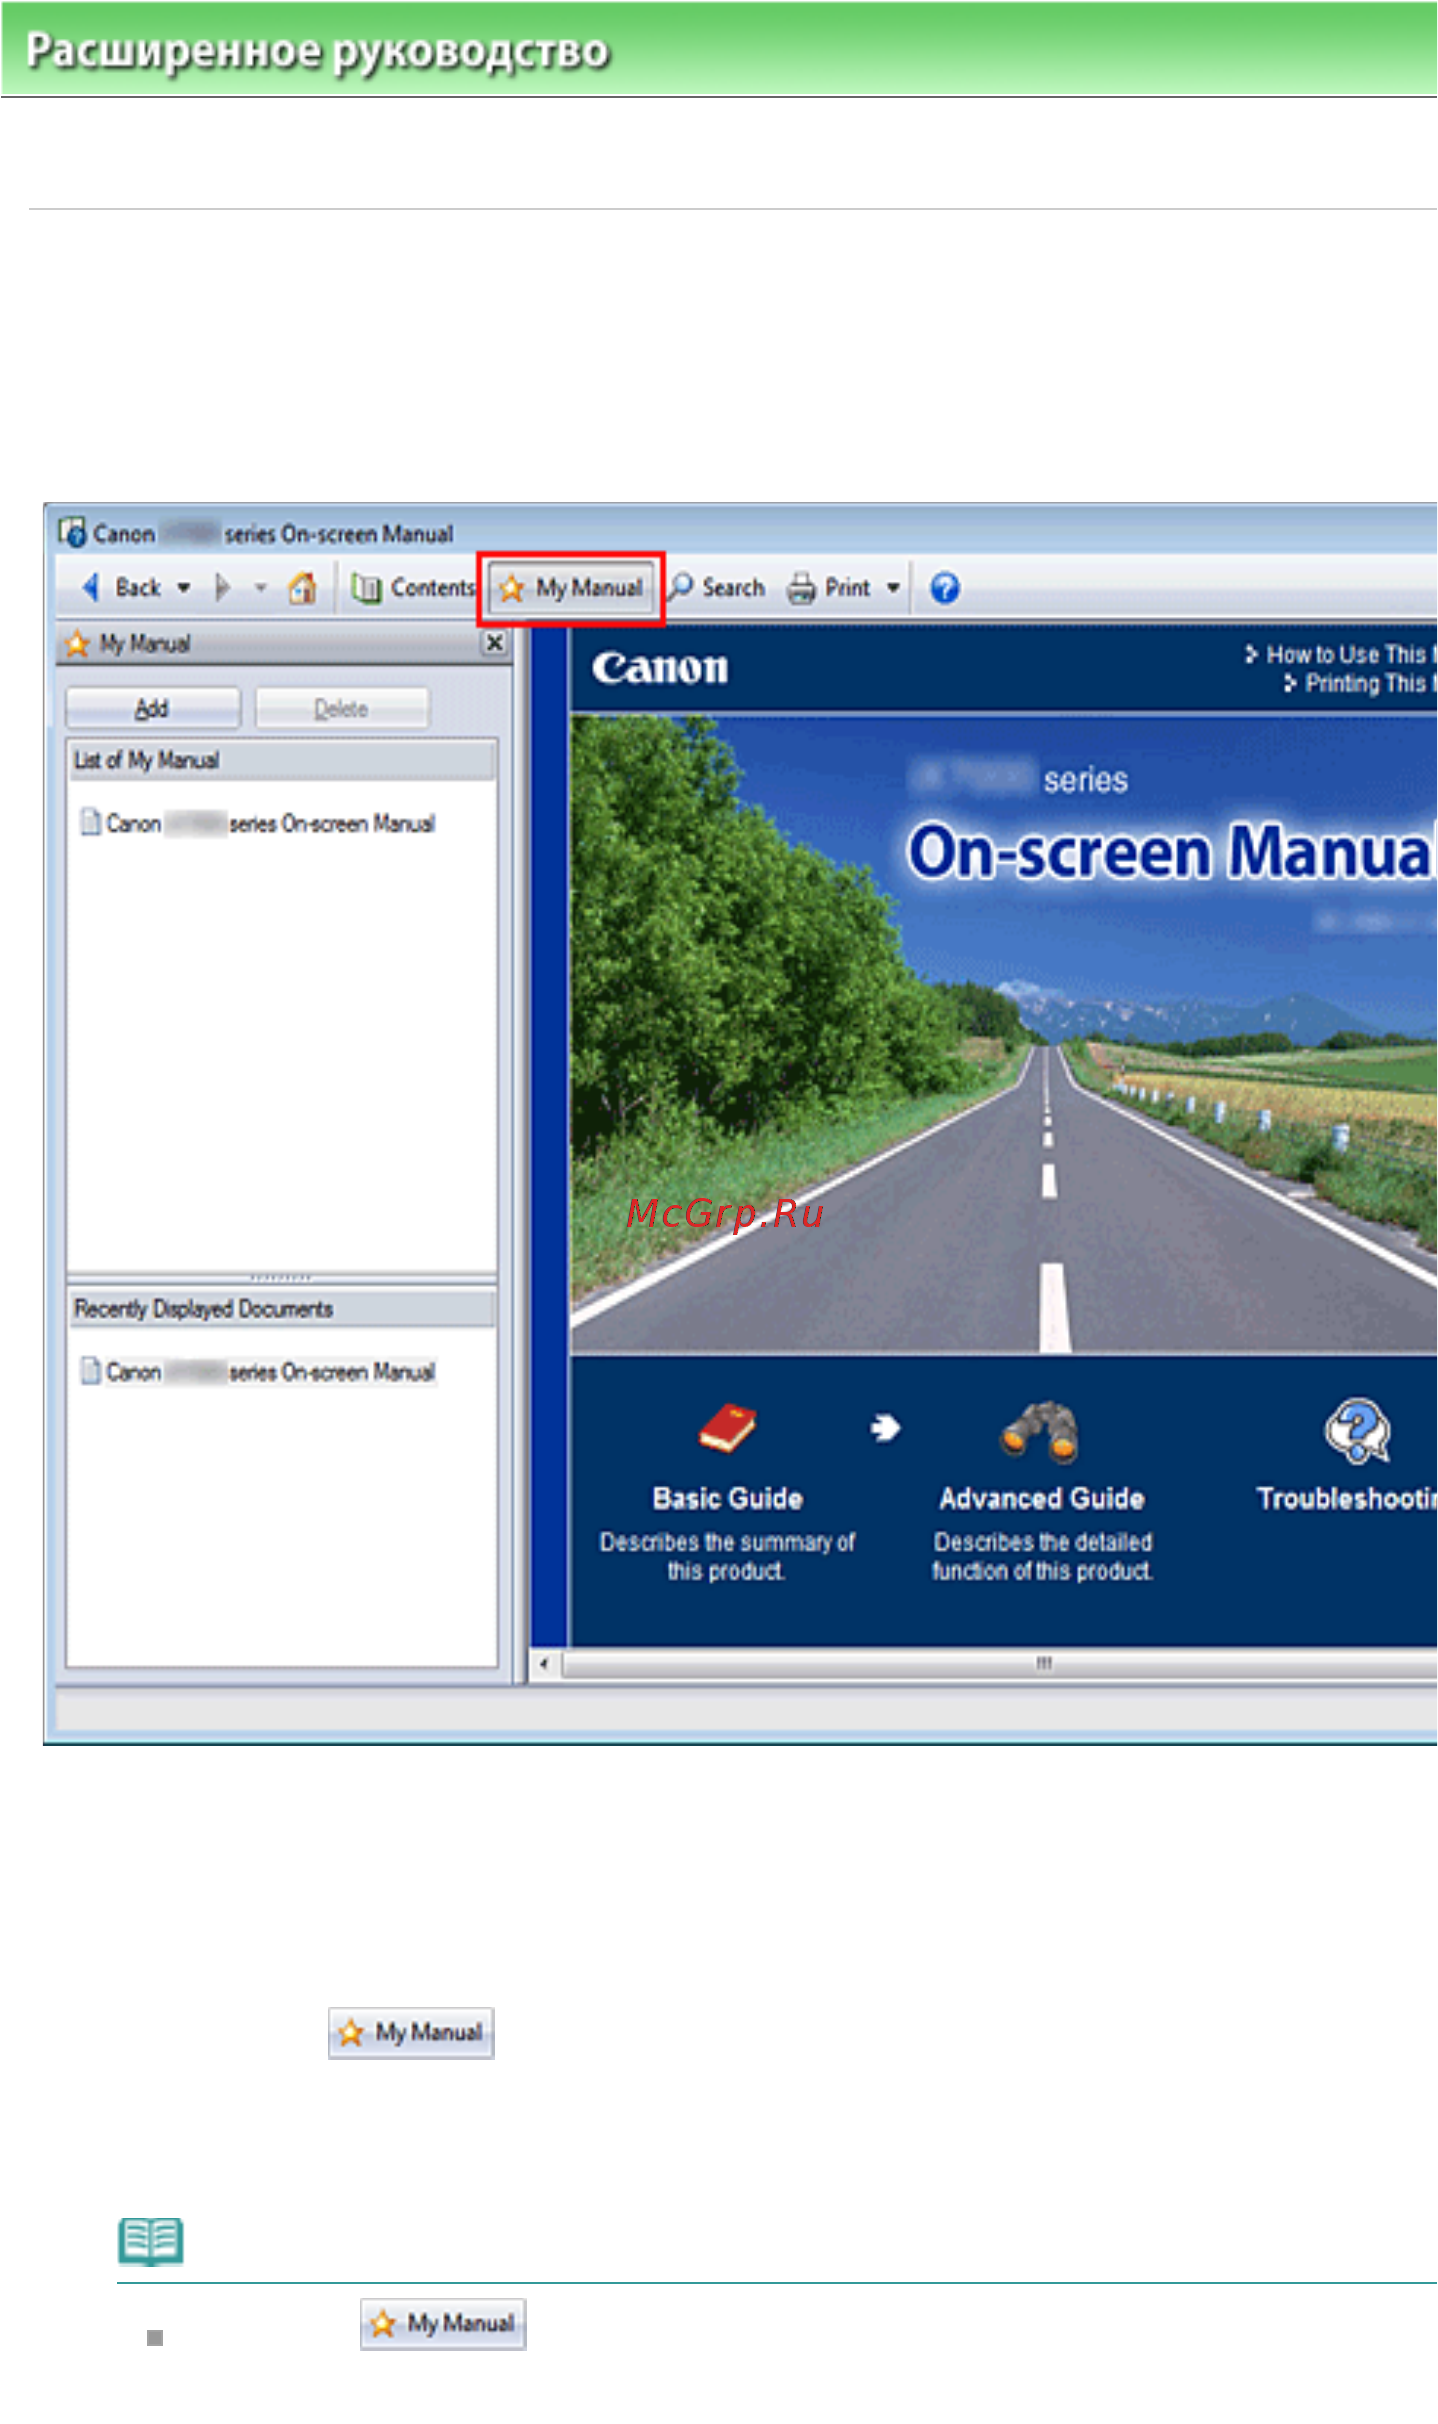Open Search from the toolbar
Screen dimensions: 1438x2424
click(717, 587)
